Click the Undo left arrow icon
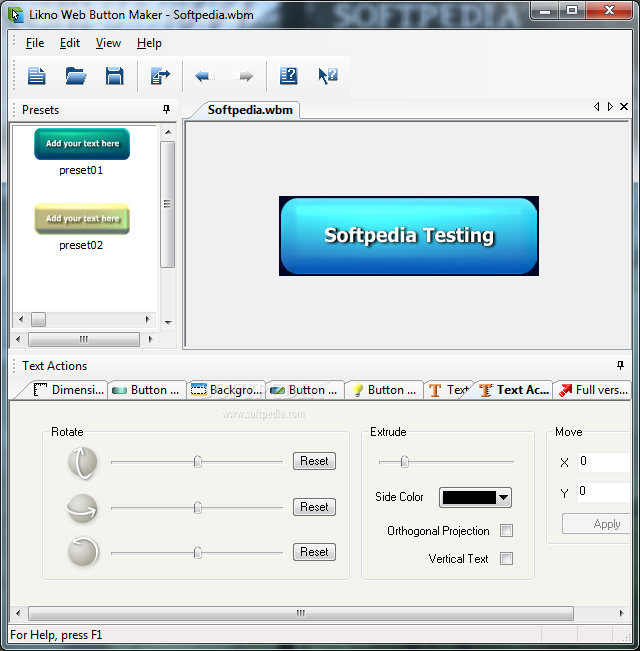The image size is (640, 651). (x=205, y=76)
